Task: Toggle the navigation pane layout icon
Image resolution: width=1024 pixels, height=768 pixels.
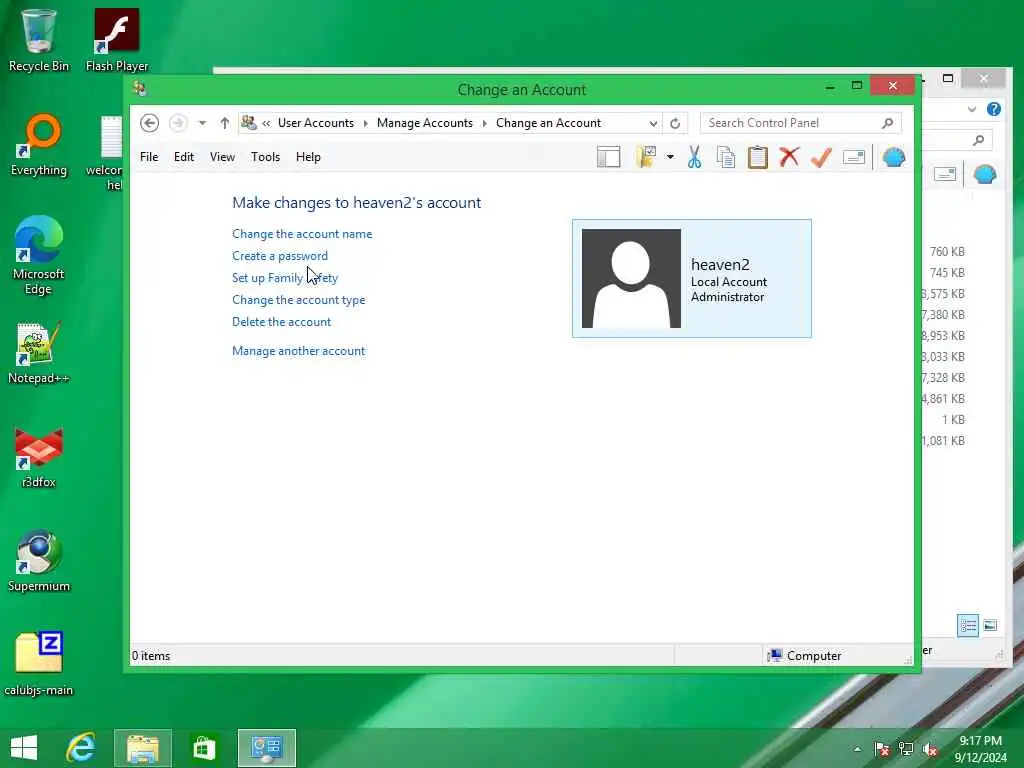Action: (x=609, y=157)
